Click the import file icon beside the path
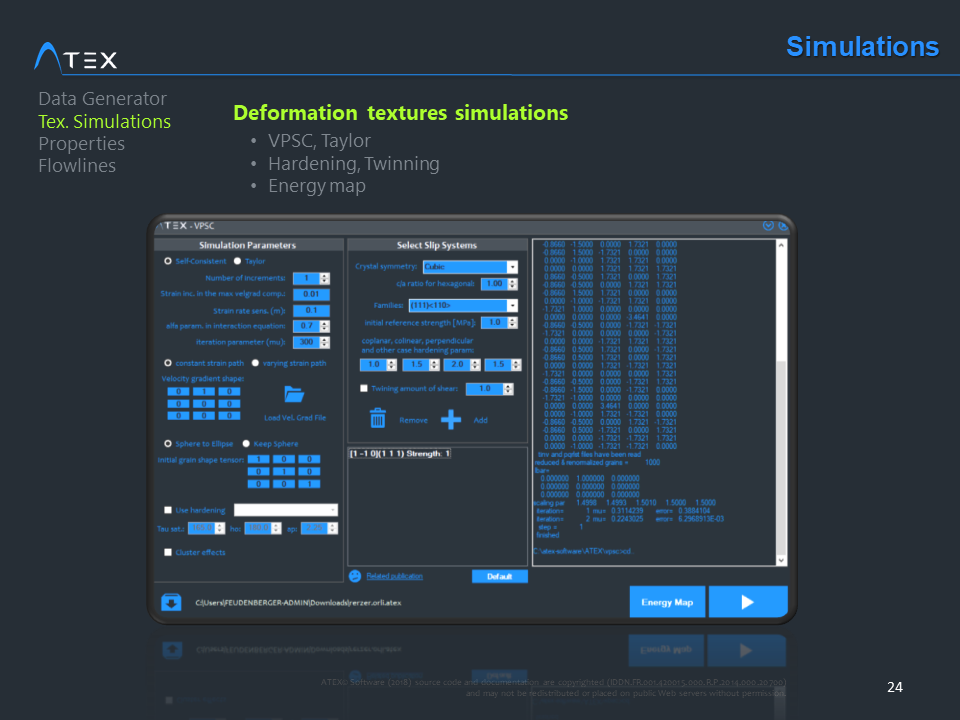The height and width of the screenshot is (720, 960). point(171,602)
